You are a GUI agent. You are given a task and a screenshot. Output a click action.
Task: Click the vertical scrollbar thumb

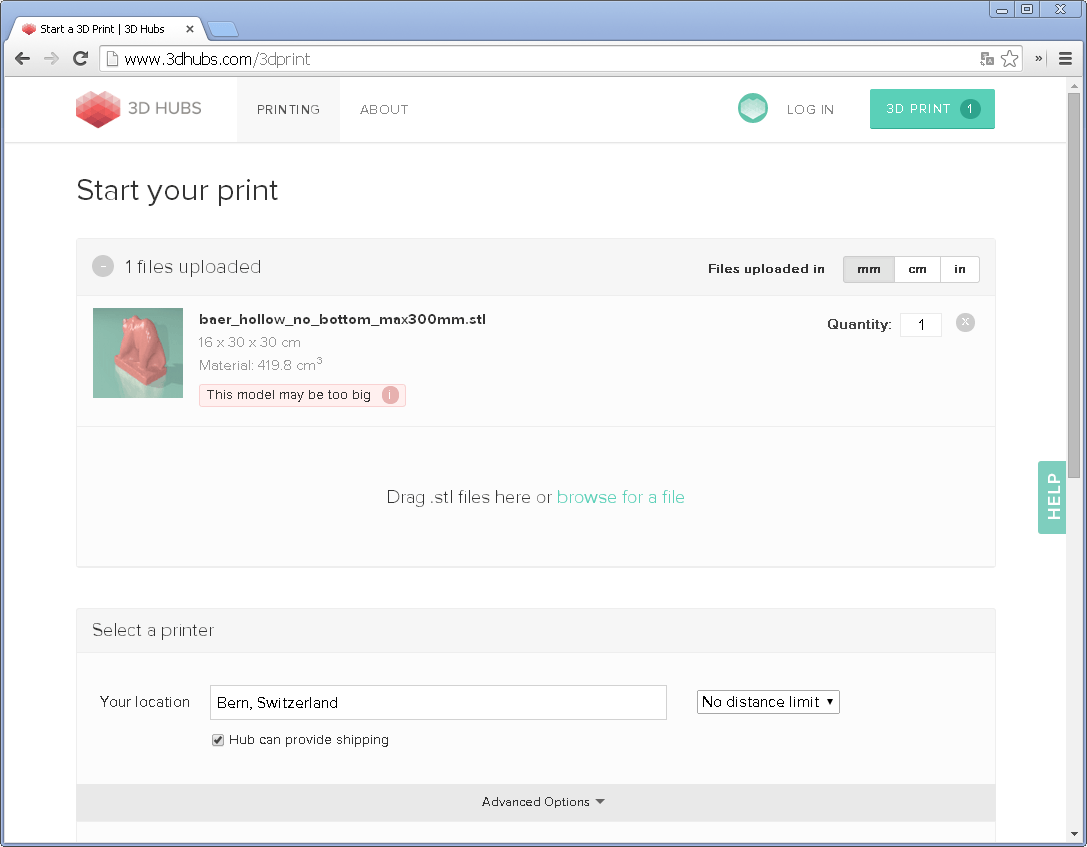(1074, 284)
